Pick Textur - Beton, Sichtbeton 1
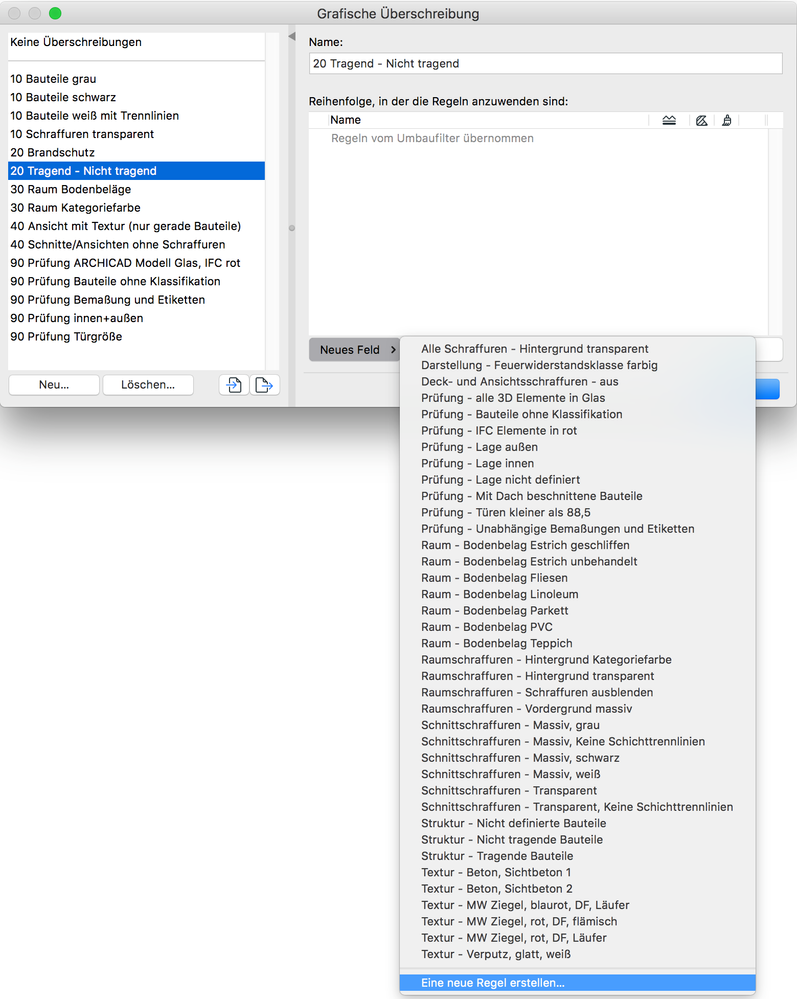This screenshot has width=797, height=999. coord(496,872)
